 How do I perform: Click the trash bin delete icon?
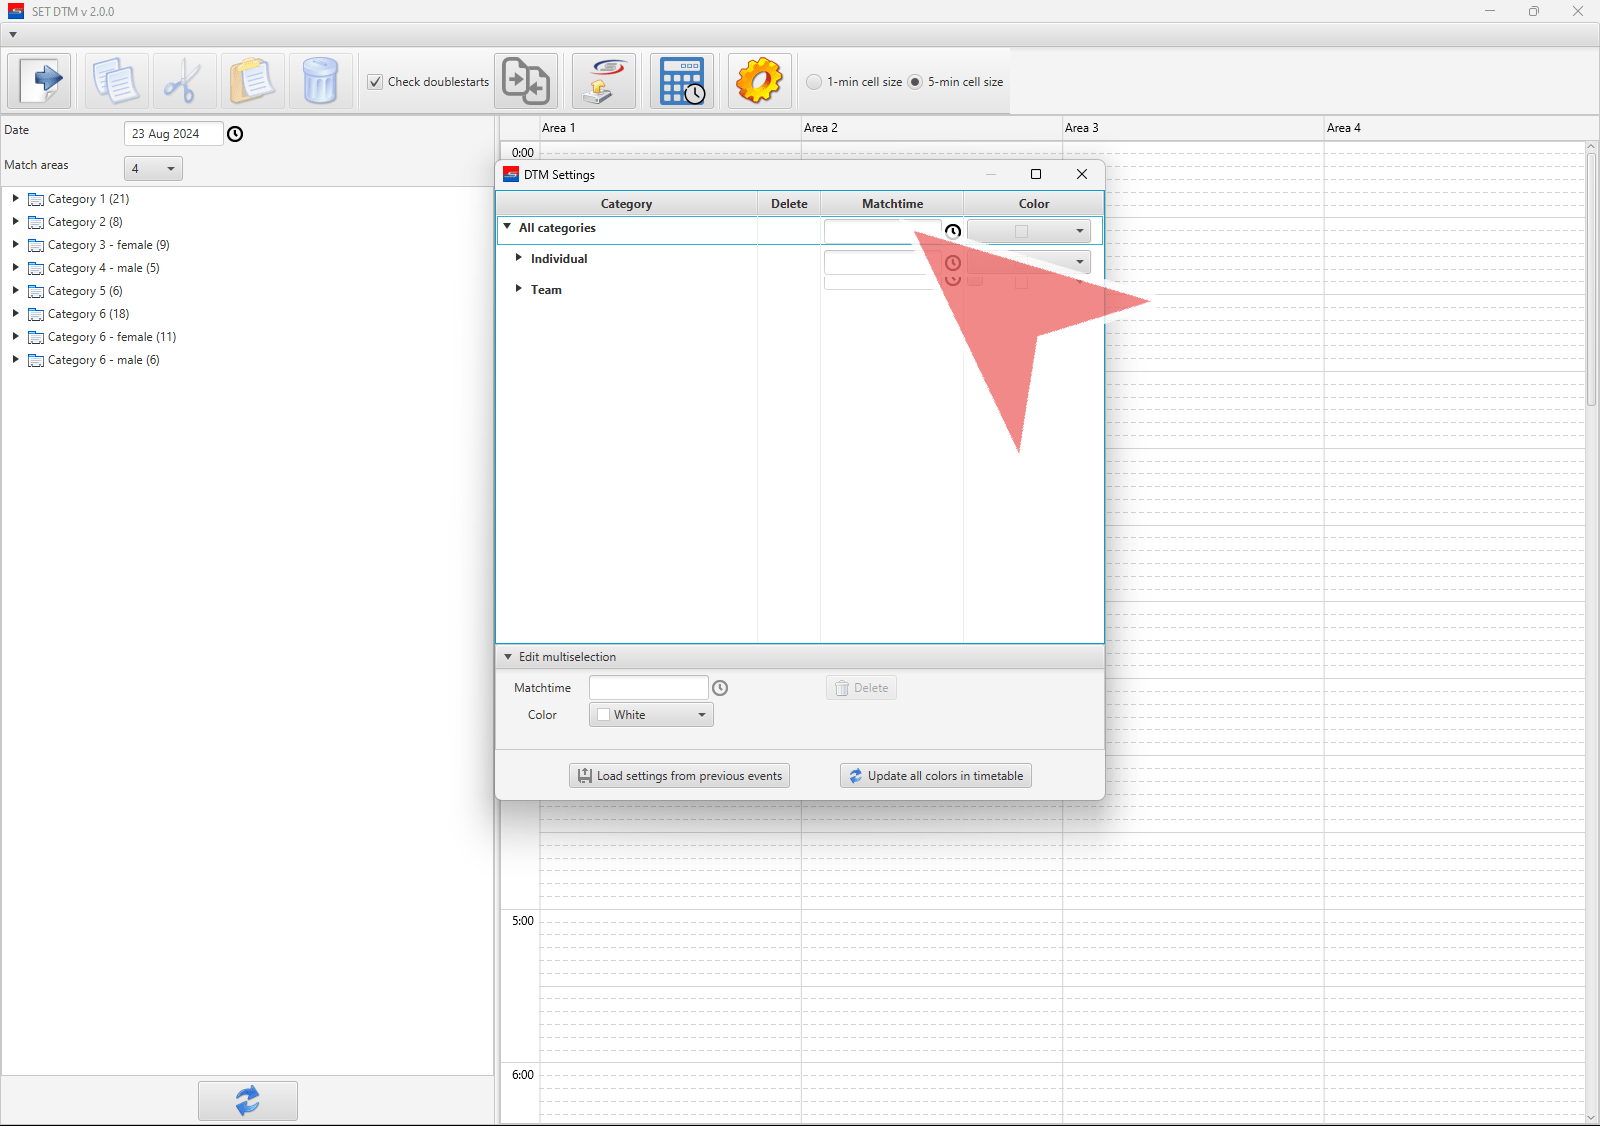click(x=320, y=81)
